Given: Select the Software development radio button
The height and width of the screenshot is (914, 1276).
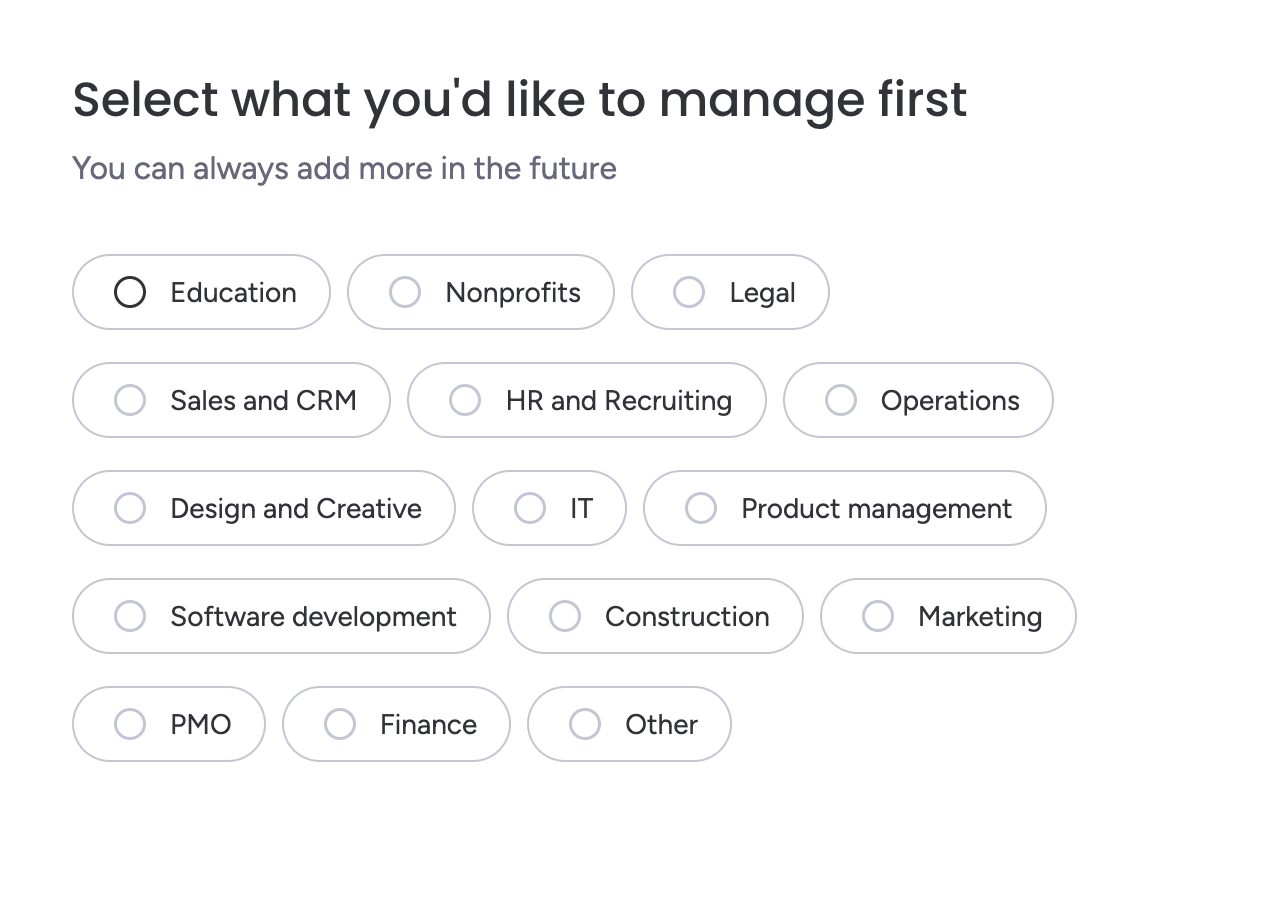Looking at the screenshot, I should (x=130, y=616).
